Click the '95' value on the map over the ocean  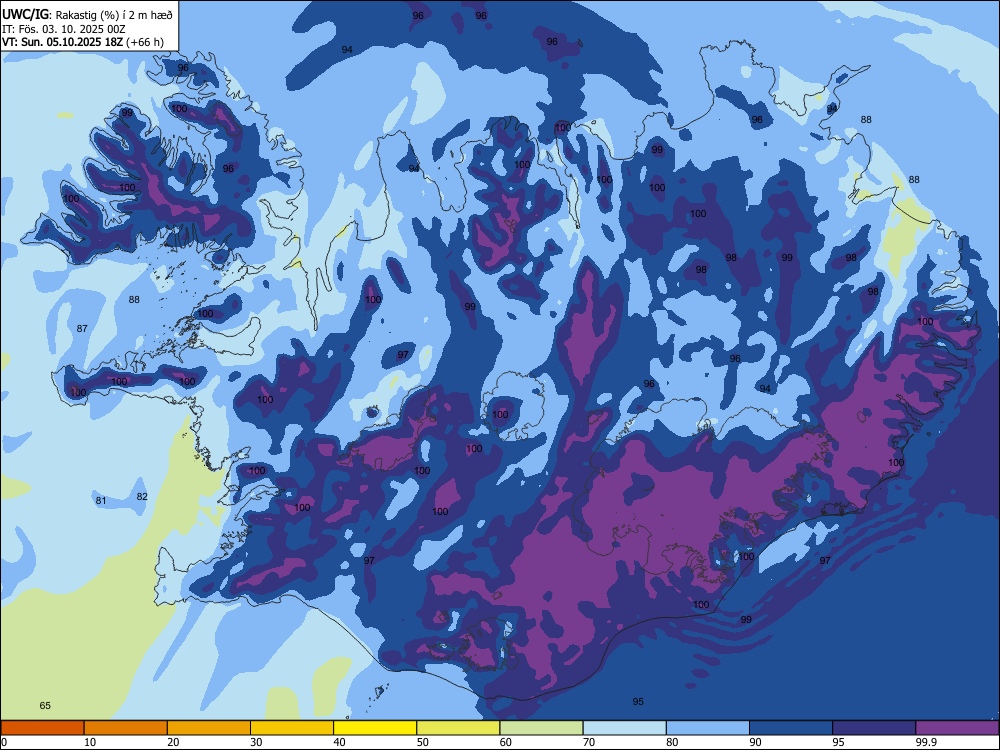638,702
